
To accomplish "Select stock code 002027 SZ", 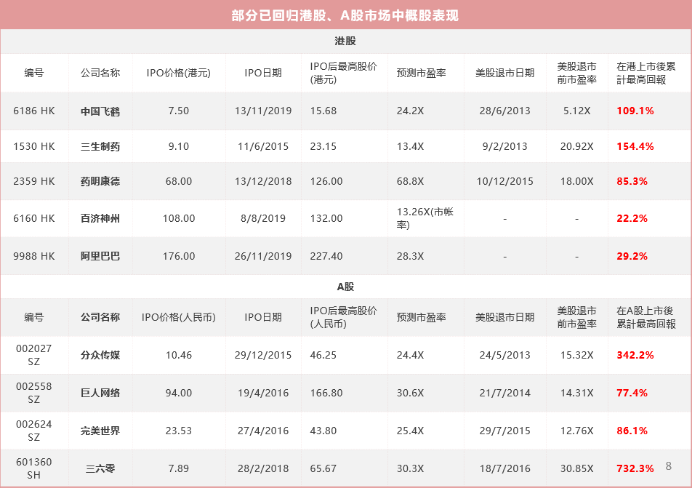I will [34, 355].
